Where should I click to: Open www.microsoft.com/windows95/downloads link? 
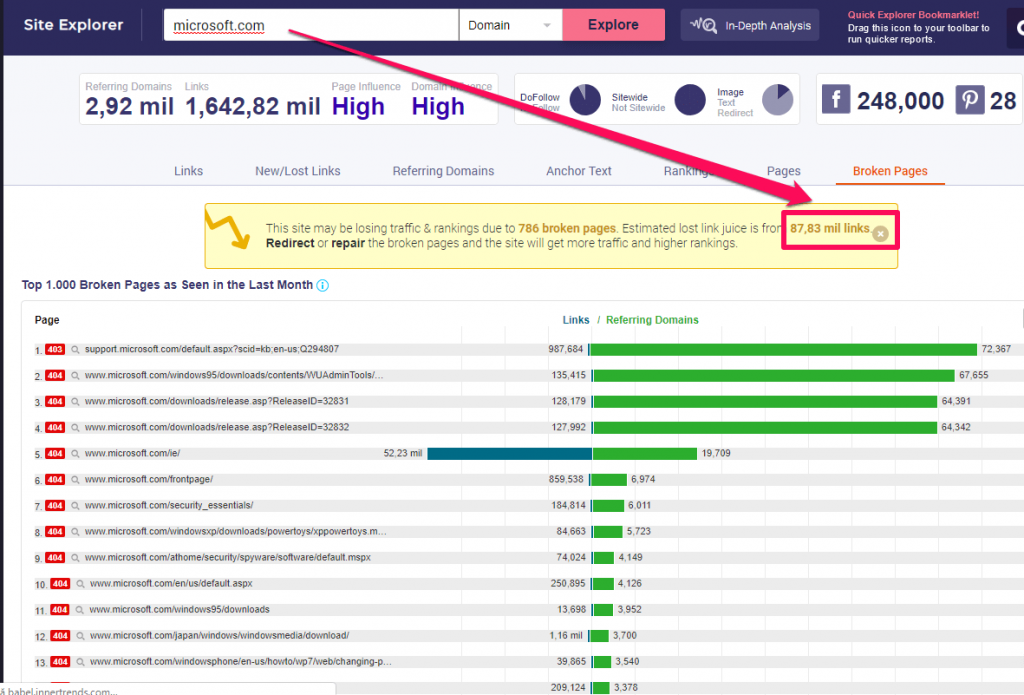pos(179,609)
